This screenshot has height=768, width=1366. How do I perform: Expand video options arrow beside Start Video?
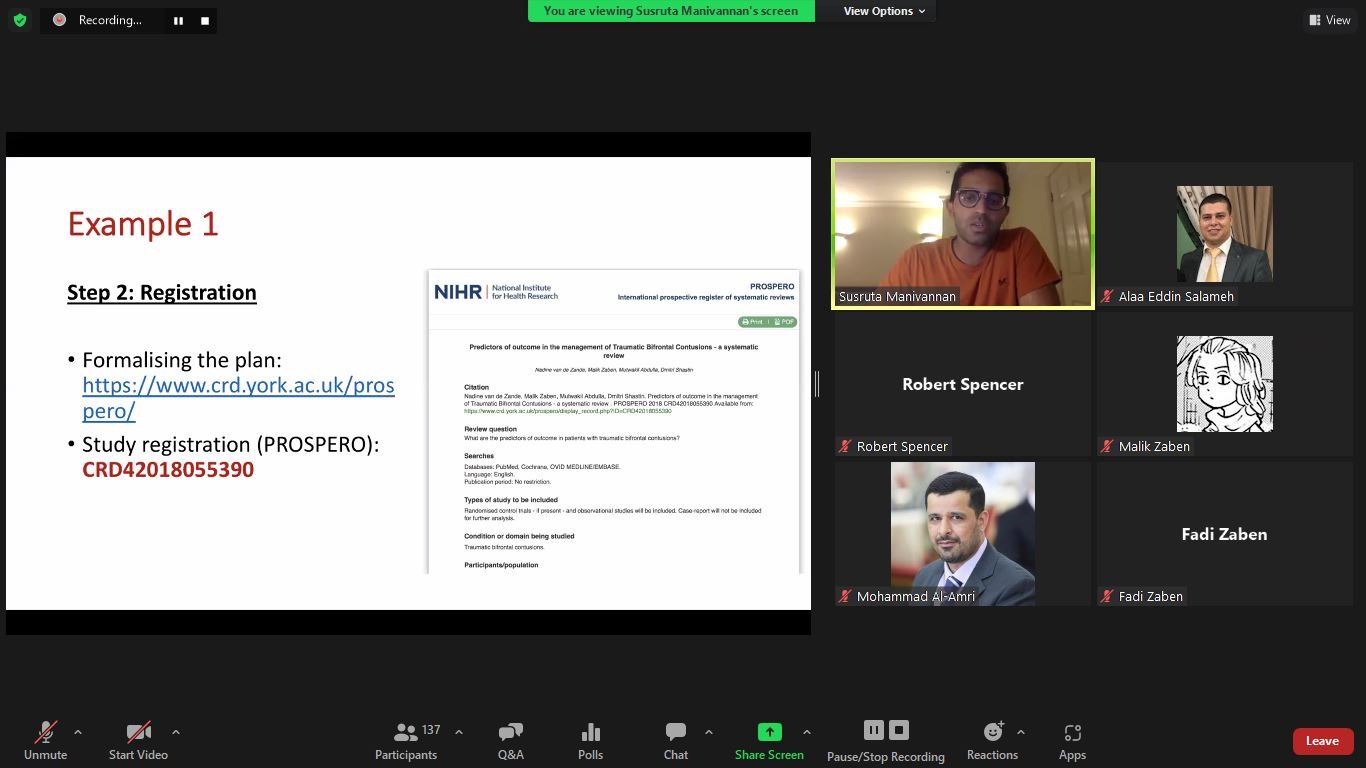pos(176,732)
